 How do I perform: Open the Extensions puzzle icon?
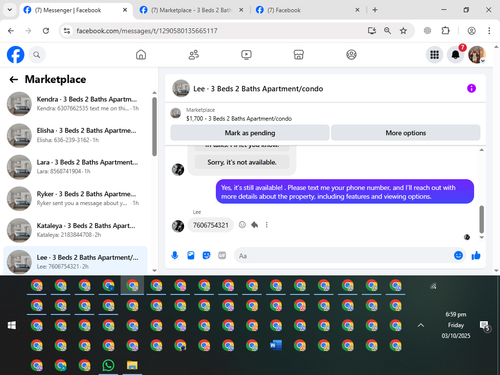click(x=445, y=31)
